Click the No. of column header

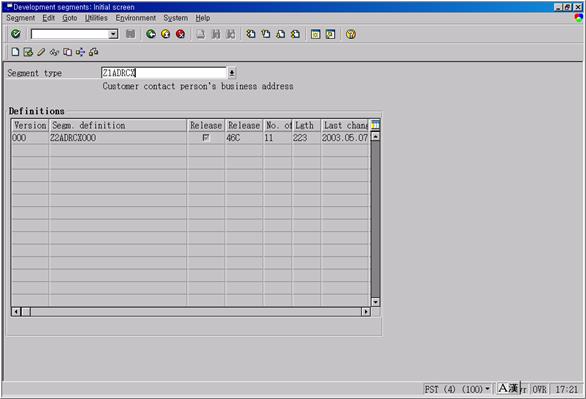coord(278,126)
